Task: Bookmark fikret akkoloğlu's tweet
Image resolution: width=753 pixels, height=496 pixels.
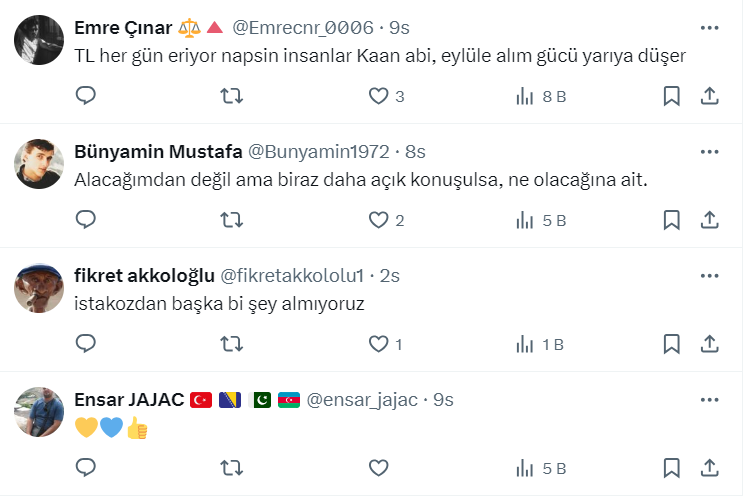Action: pos(672,344)
